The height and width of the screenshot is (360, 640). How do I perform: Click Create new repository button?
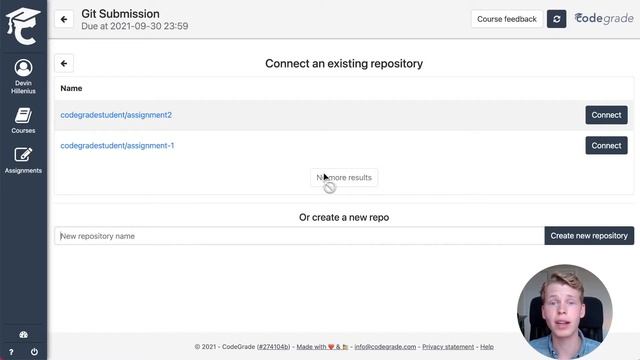click(x=589, y=236)
